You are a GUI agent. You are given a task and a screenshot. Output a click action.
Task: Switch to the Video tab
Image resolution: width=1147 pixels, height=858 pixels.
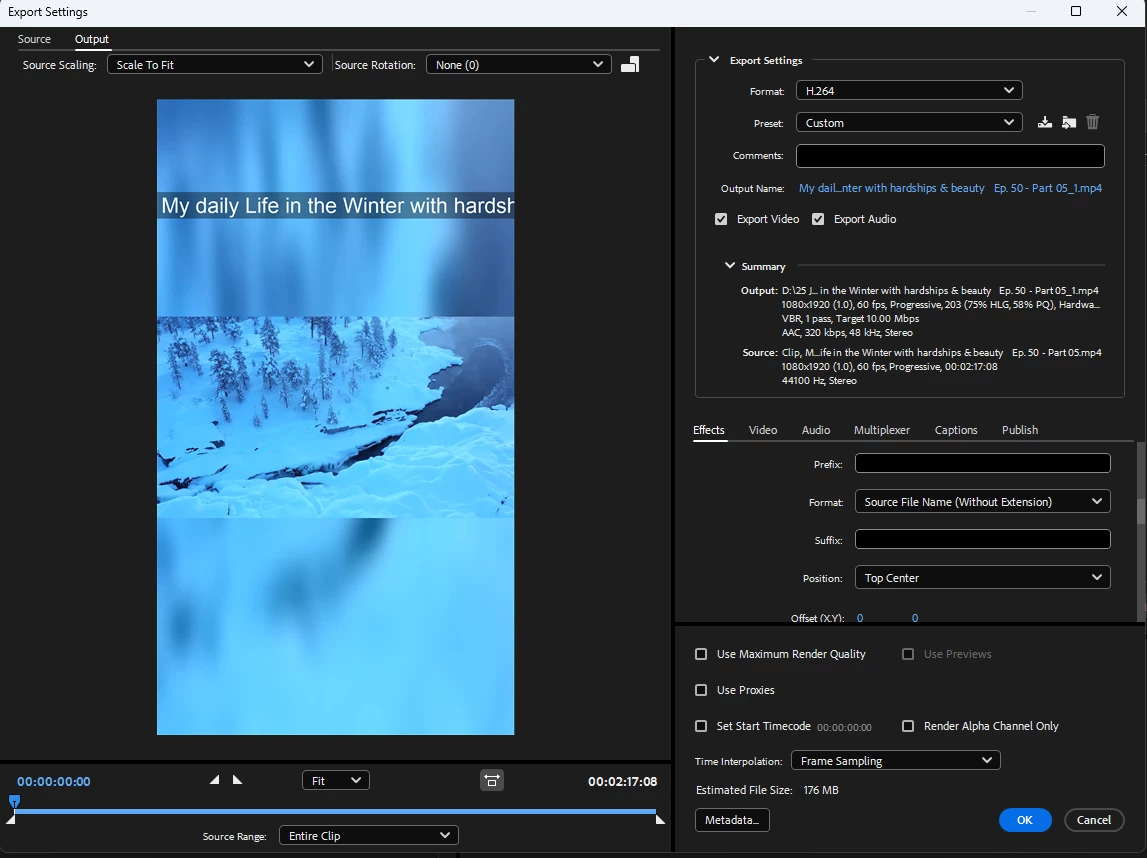pos(762,430)
